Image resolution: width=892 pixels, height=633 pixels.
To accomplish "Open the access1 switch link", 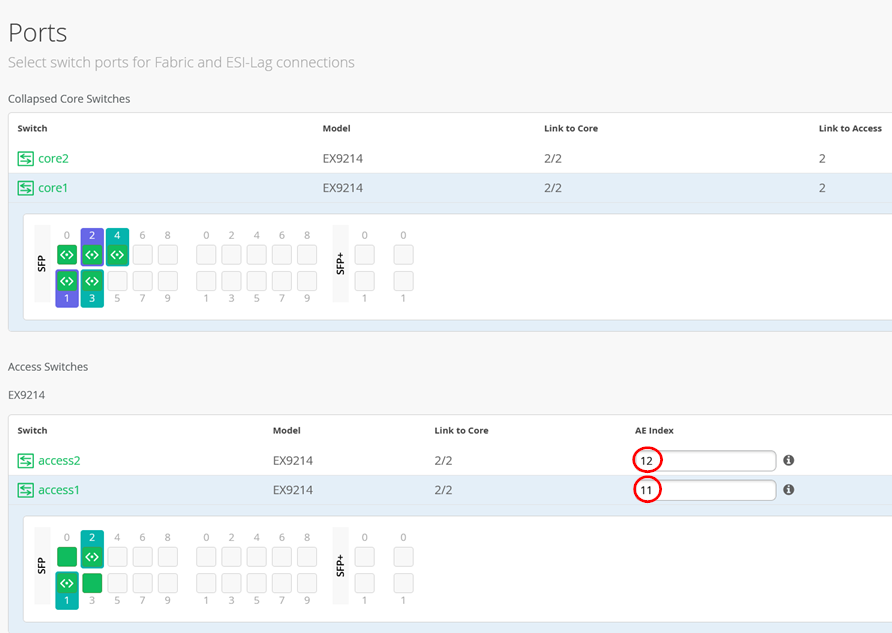I will [59, 490].
